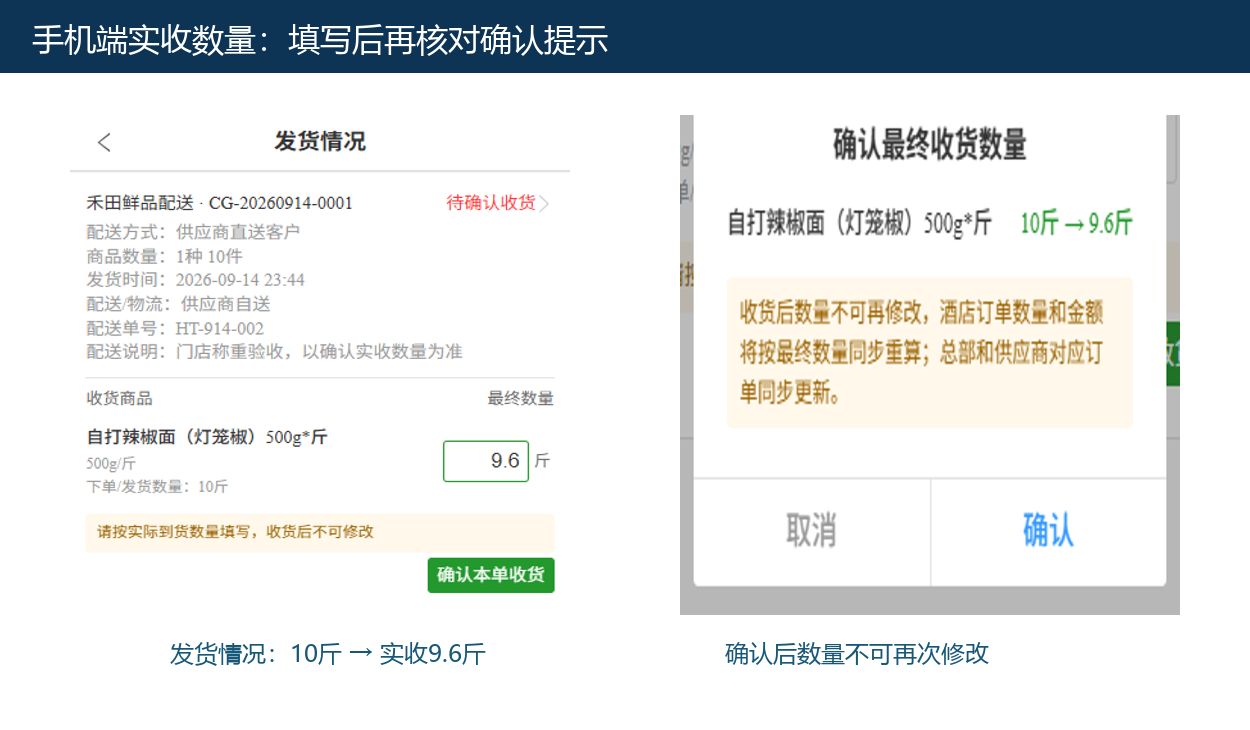
Task: Go back using the left arrow icon
Action: coord(104,142)
